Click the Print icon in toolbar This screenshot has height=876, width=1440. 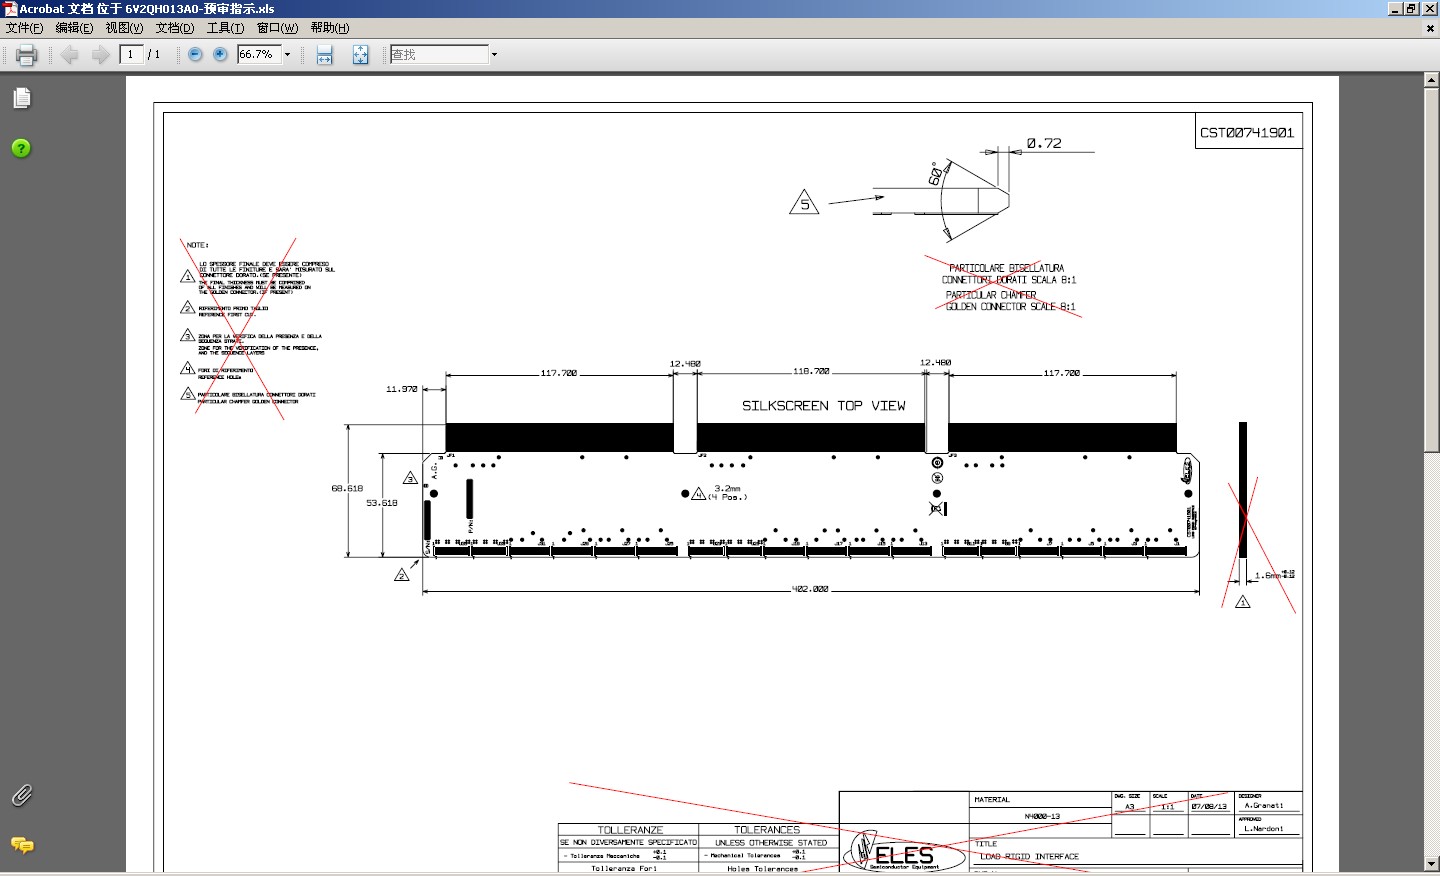coord(27,55)
